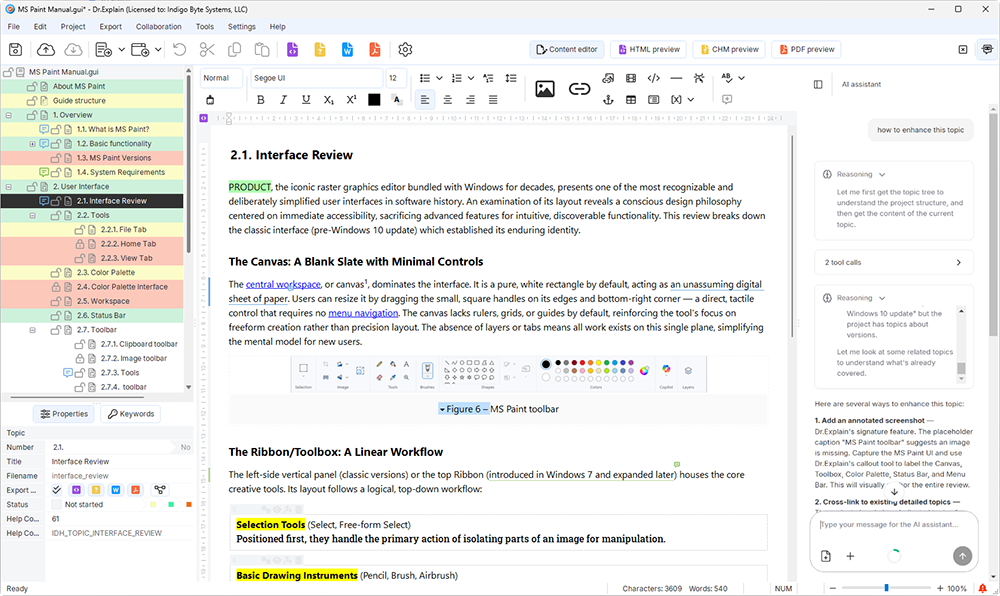Click the cloud upload icon
Screen dimensions: 1000x596
pyautogui.click(x=45, y=50)
